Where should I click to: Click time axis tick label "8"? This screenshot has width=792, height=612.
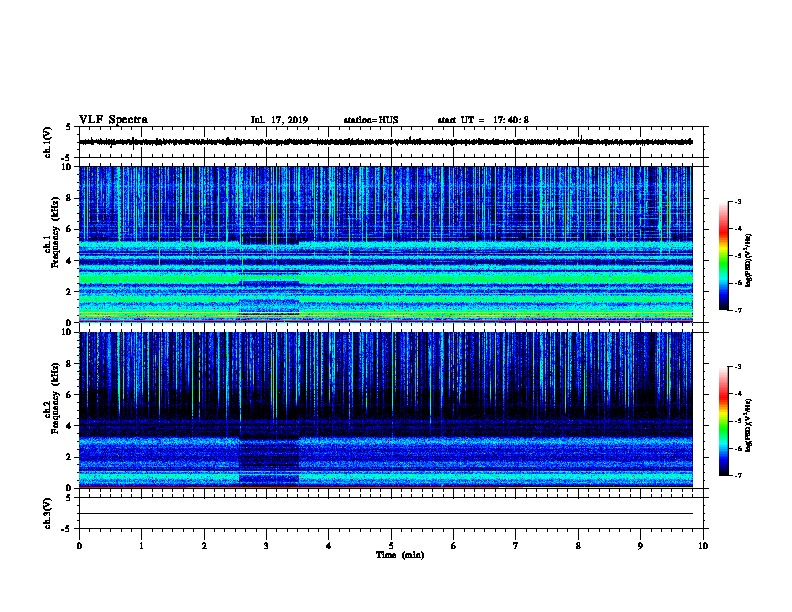(578, 545)
